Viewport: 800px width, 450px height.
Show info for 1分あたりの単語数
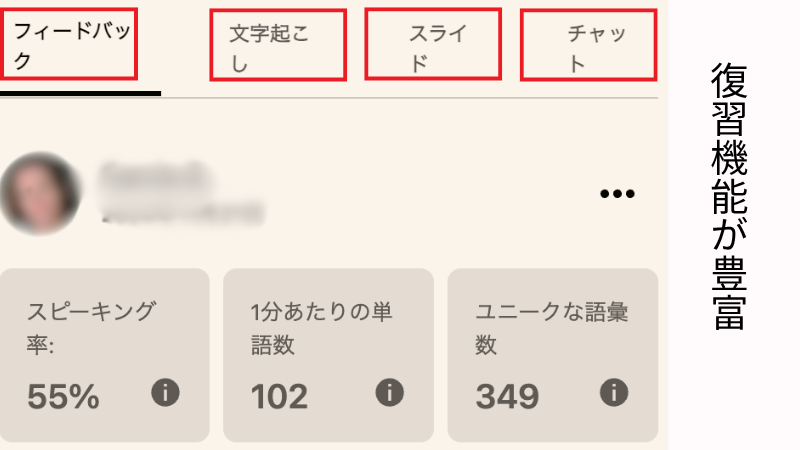tap(390, 393)
